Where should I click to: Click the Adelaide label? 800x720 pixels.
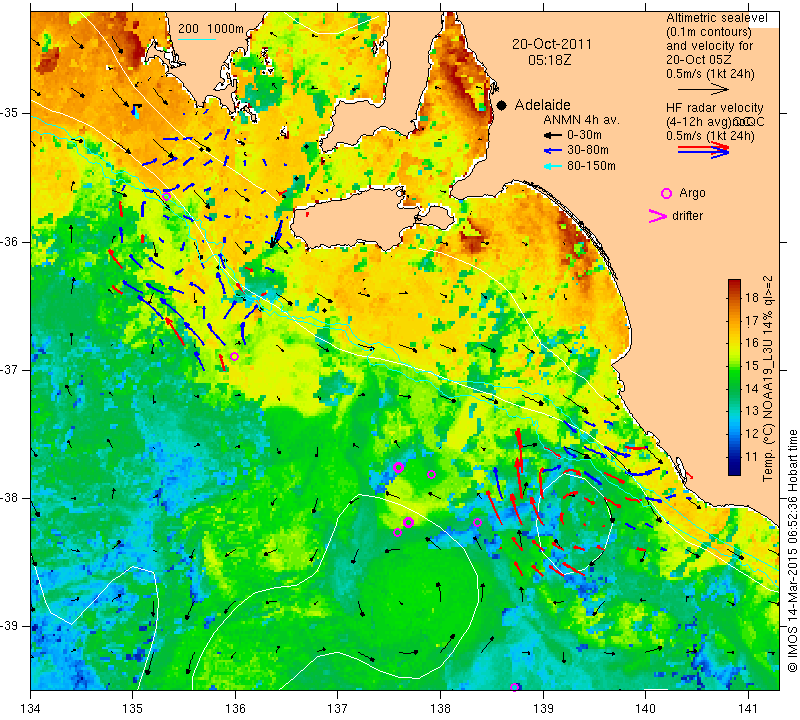[542, 105]
